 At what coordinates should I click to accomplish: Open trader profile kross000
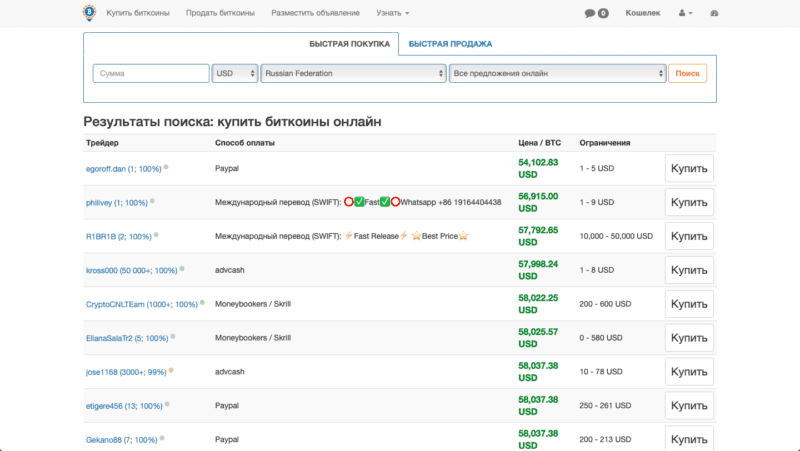tap(132, 270)
